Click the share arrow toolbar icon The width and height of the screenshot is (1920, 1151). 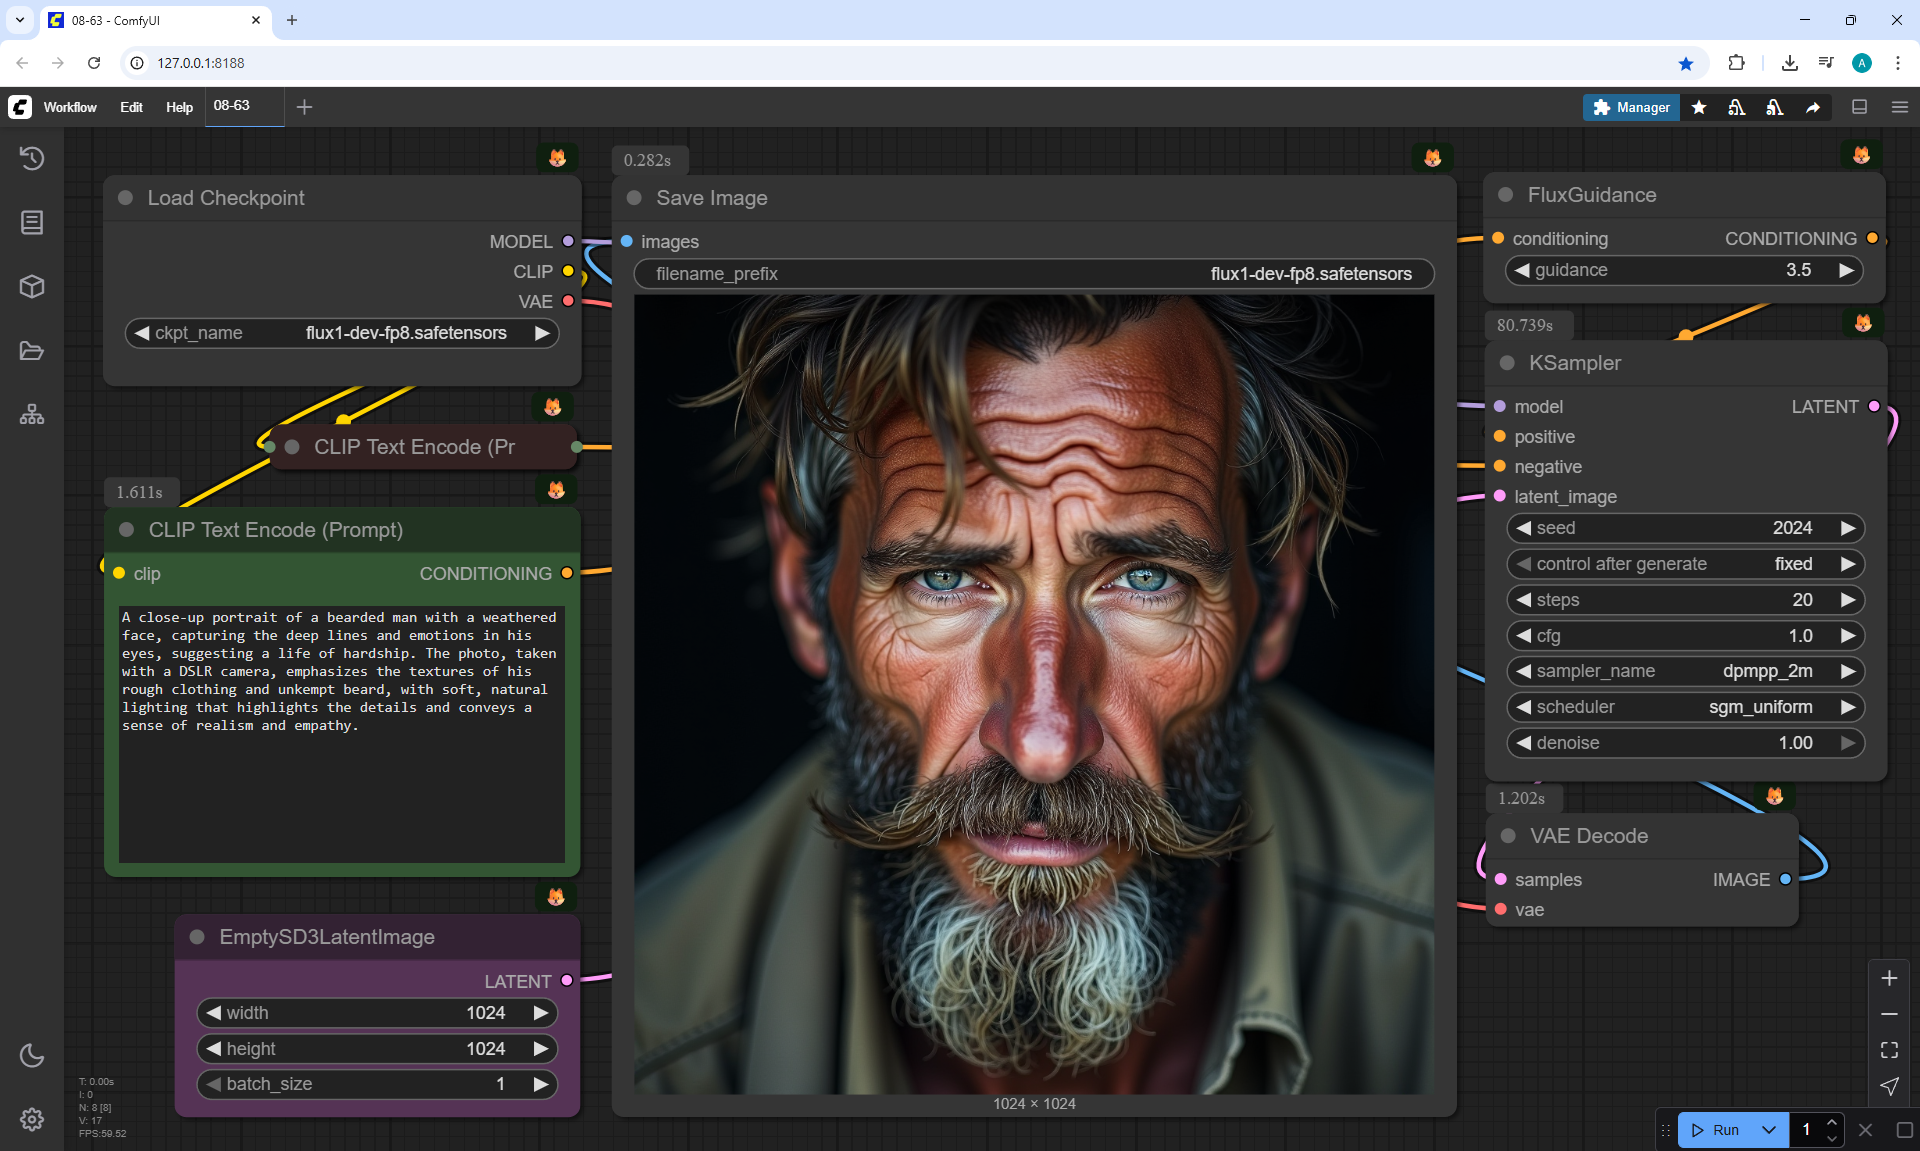(x=1813, y=107)
